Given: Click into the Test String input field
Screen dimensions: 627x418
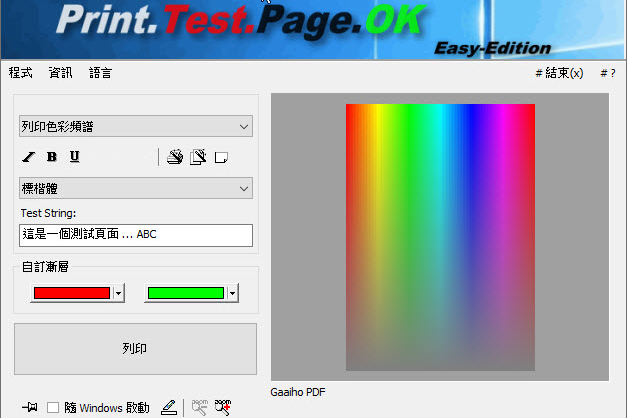Looking at the screenshot, I should [136, 235].
